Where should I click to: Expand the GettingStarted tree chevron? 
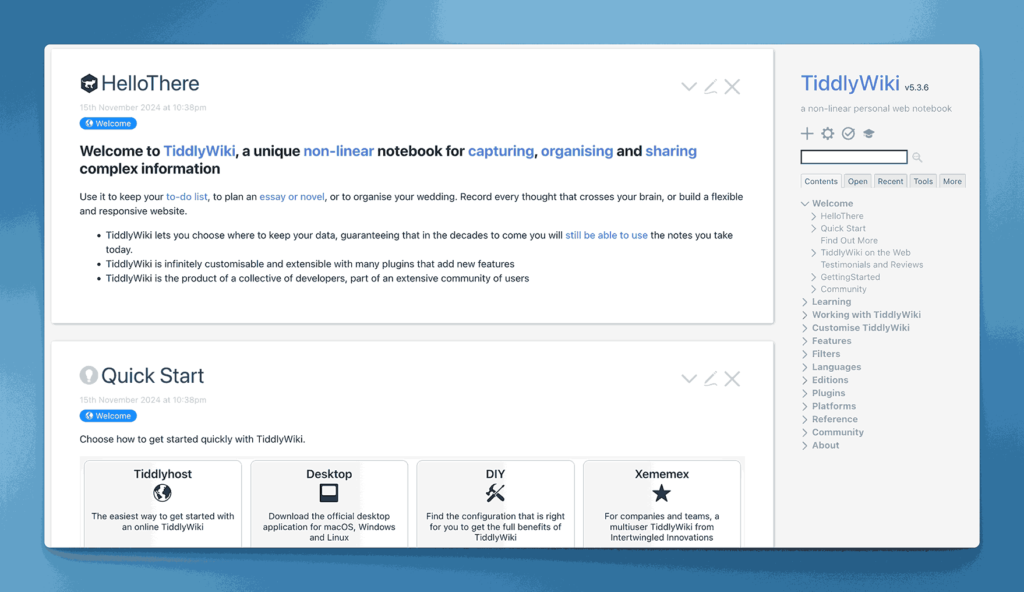(x=814, y=277)
